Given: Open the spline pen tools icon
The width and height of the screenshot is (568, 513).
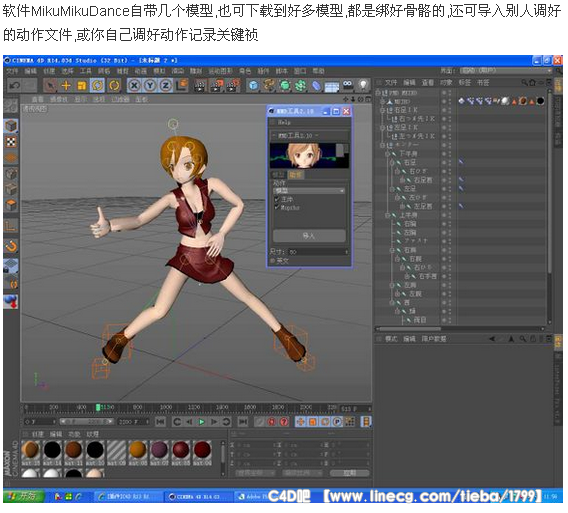Looking at the screenshot, I should click(269, 86).
